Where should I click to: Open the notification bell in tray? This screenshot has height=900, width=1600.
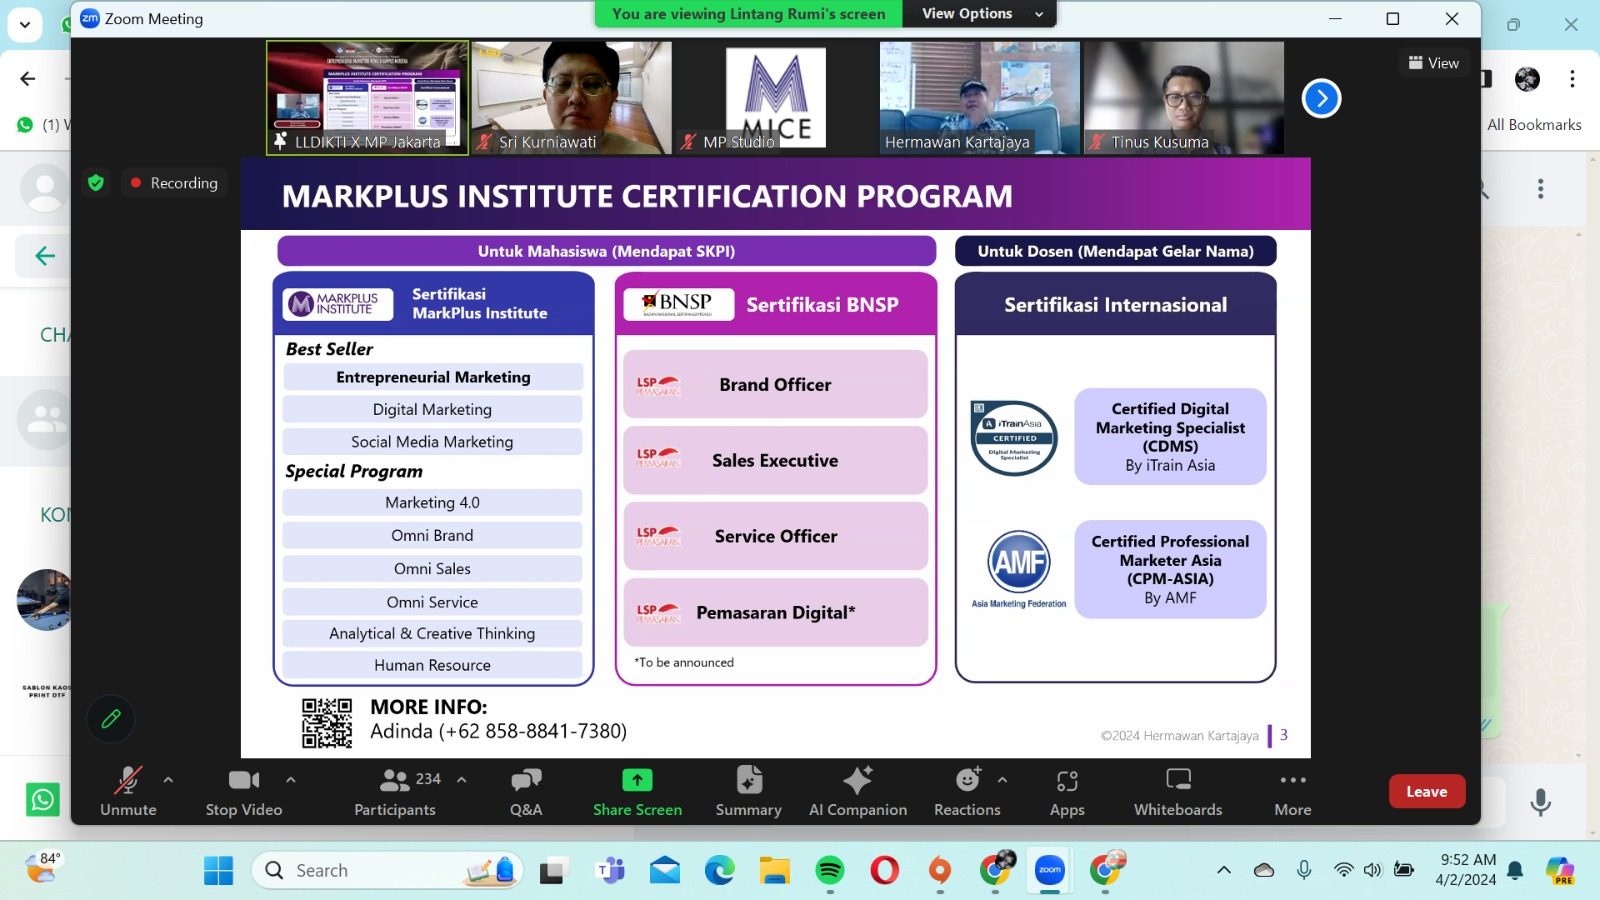(1516, 870)
